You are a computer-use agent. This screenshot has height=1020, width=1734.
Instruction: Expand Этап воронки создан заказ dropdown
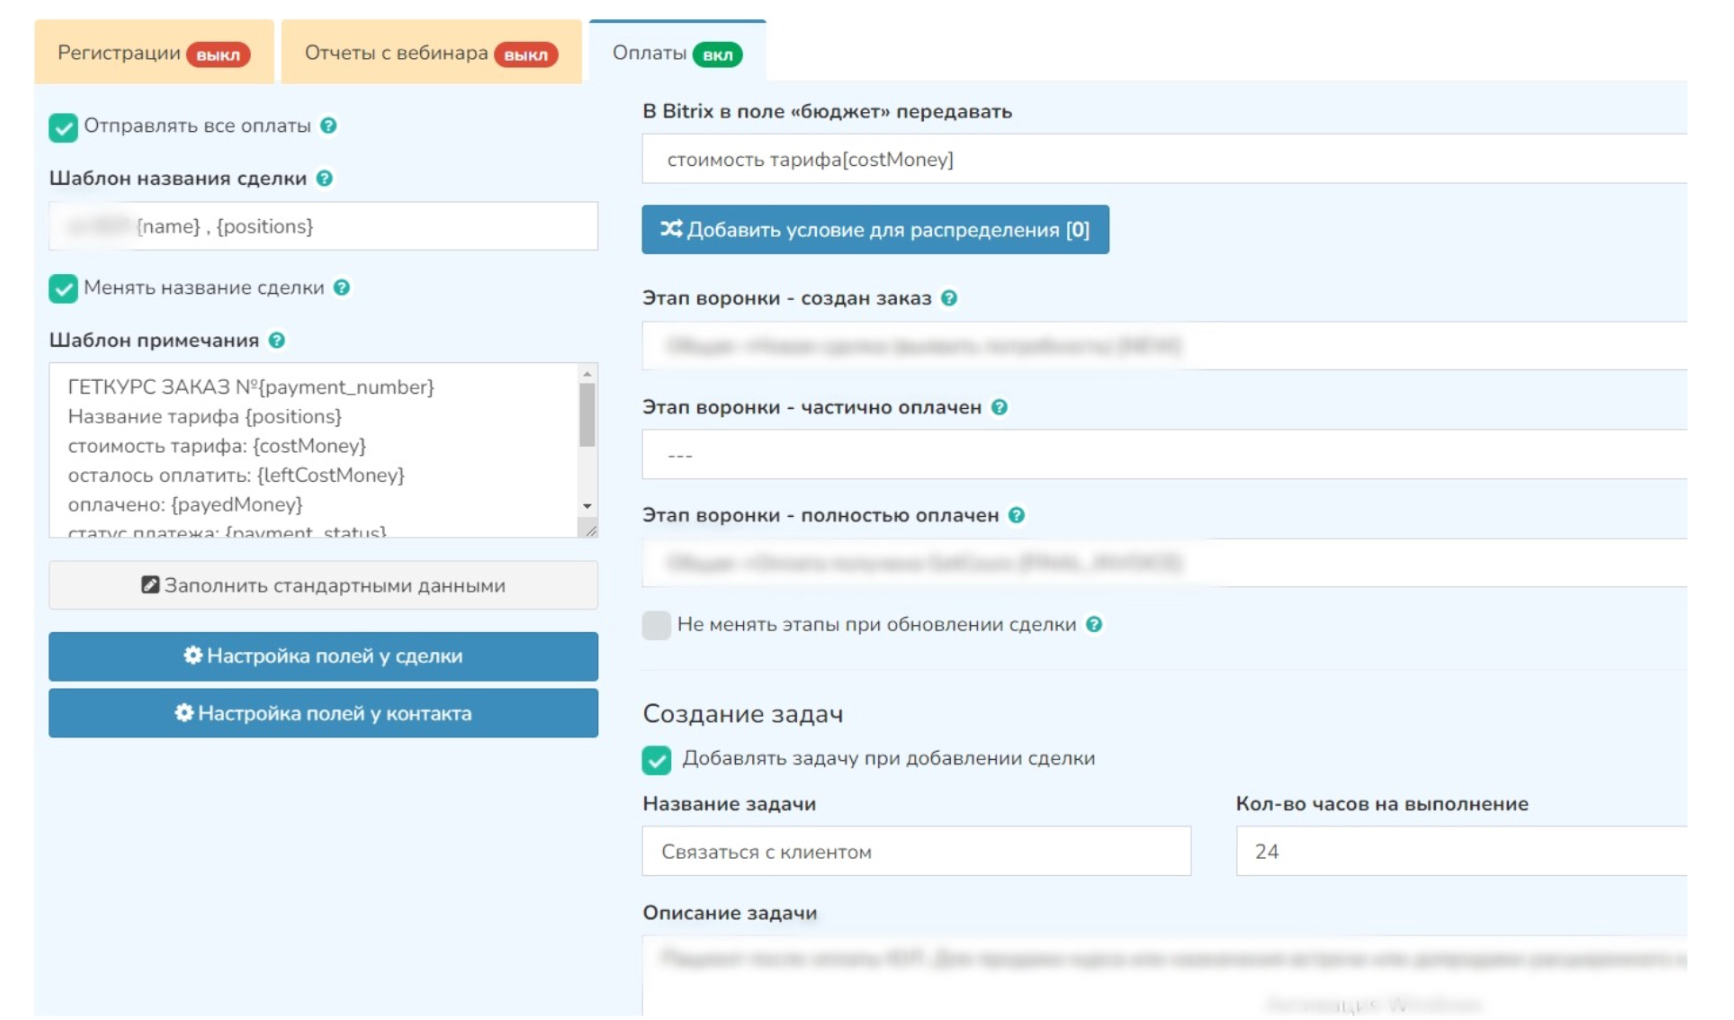pyautogui.click(x=1160, y=347)
